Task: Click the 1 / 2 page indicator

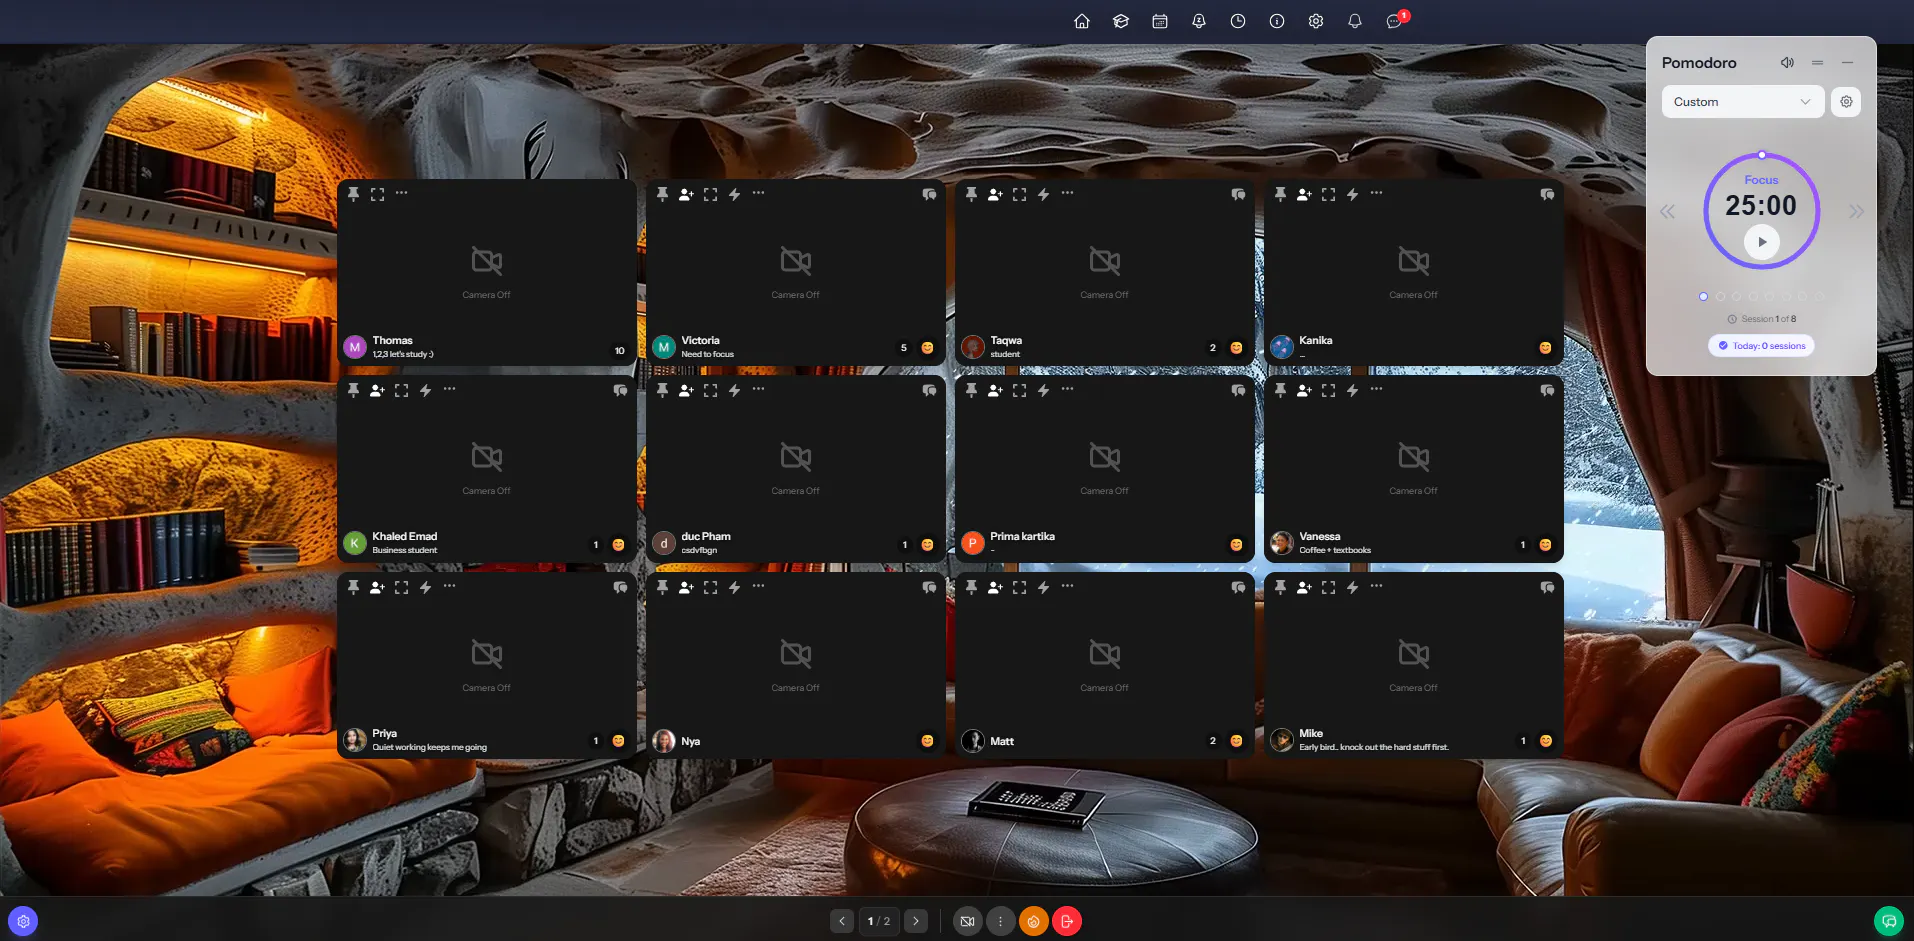Action: [x=879, y=921]
